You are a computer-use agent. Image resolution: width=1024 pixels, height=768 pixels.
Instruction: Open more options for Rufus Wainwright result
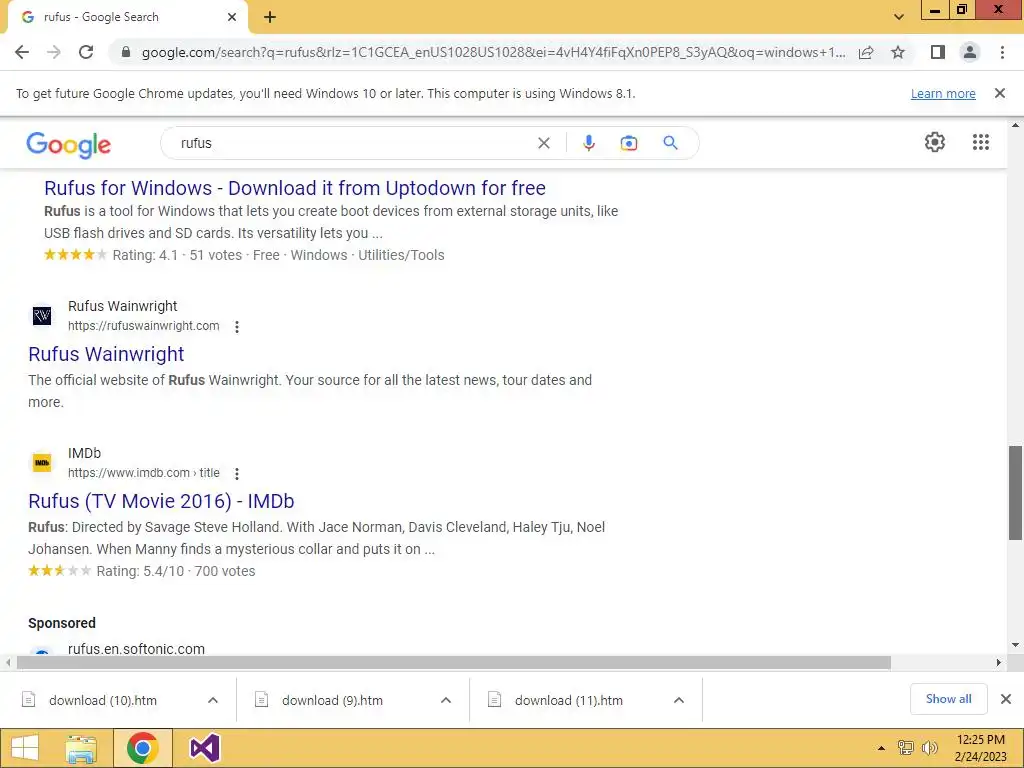pos(237,327)
